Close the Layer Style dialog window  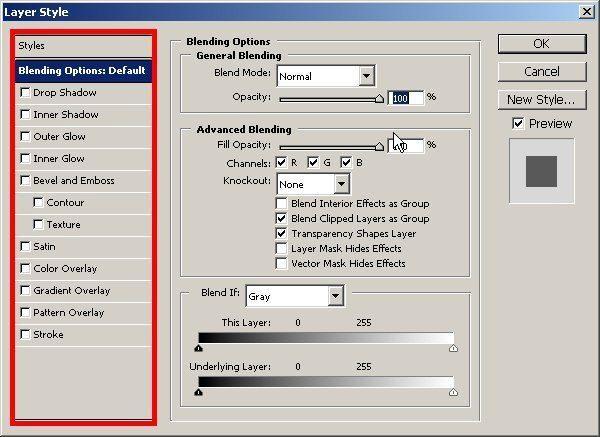click(x=584, y=12)
